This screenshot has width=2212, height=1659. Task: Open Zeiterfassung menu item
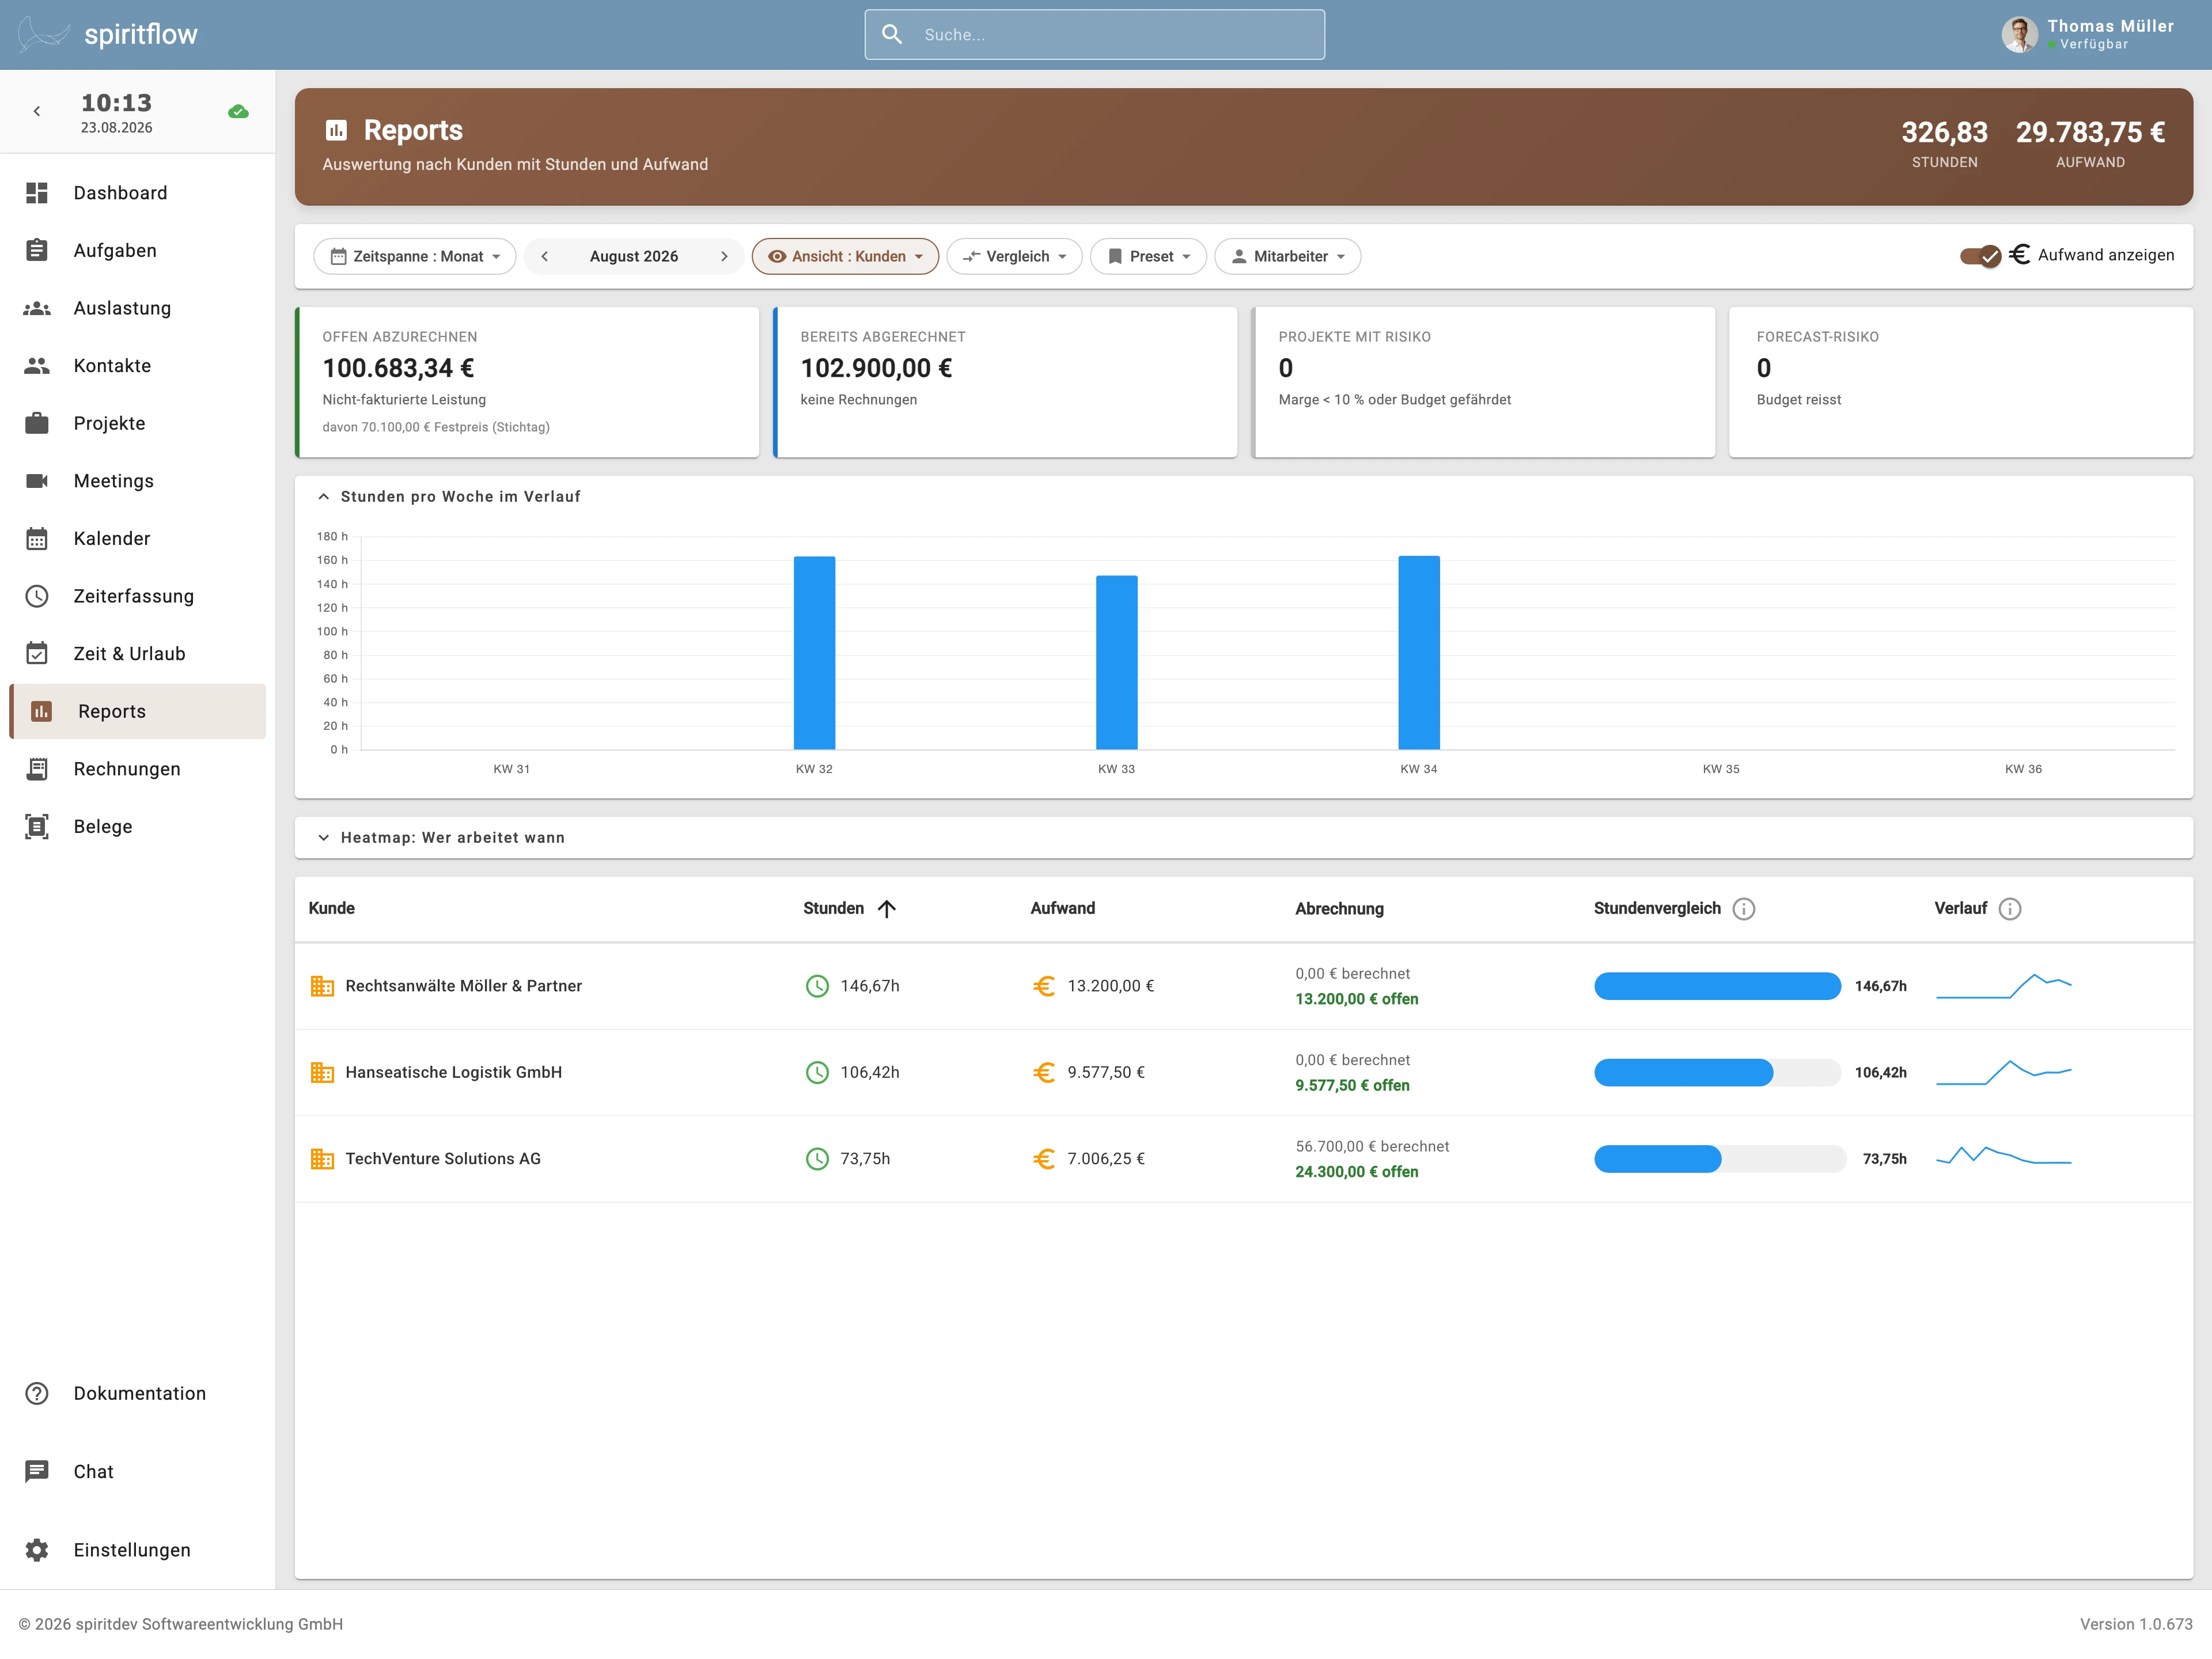(x=138, y=596)
